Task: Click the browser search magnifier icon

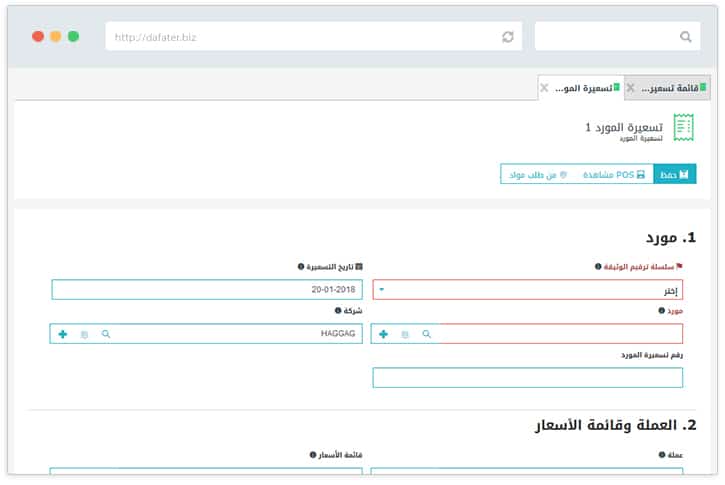Action: (686, 37)
